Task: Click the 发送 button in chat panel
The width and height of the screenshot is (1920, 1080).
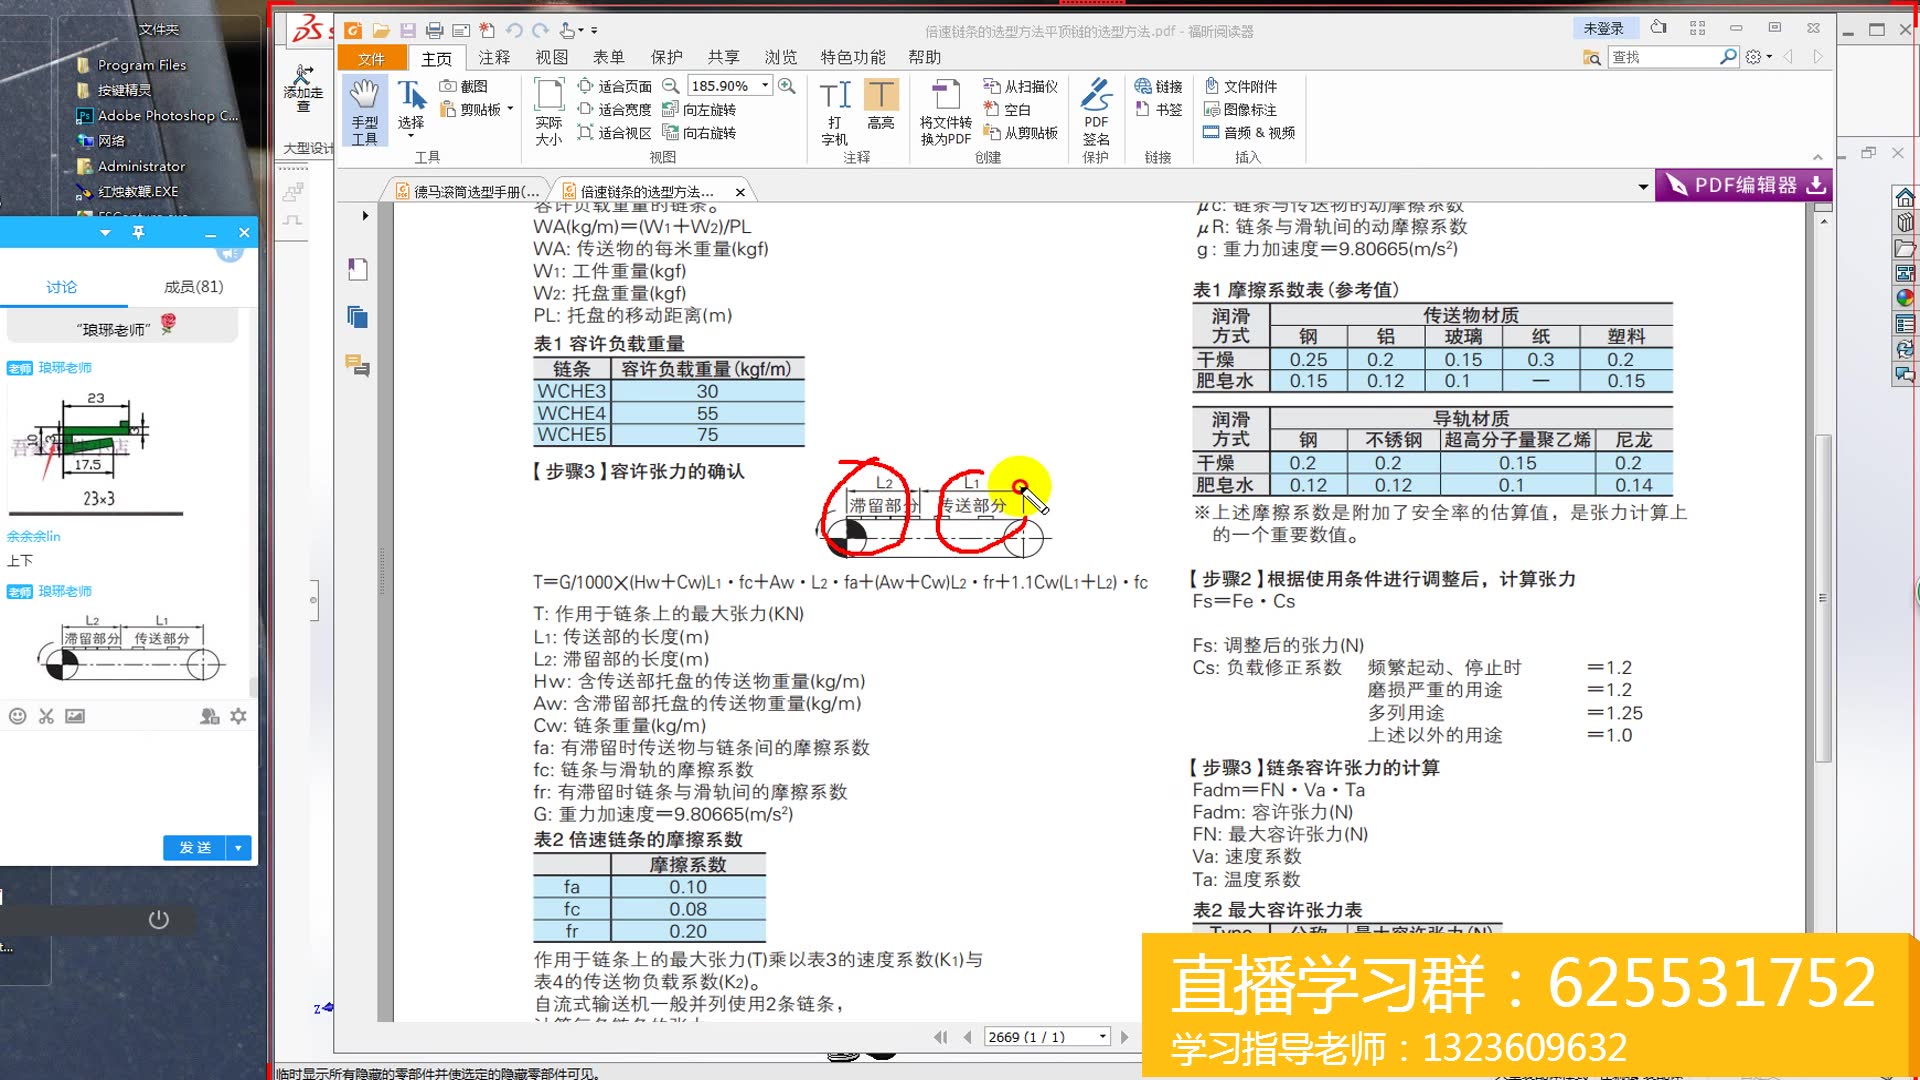Action: click(x=196, y=847)
